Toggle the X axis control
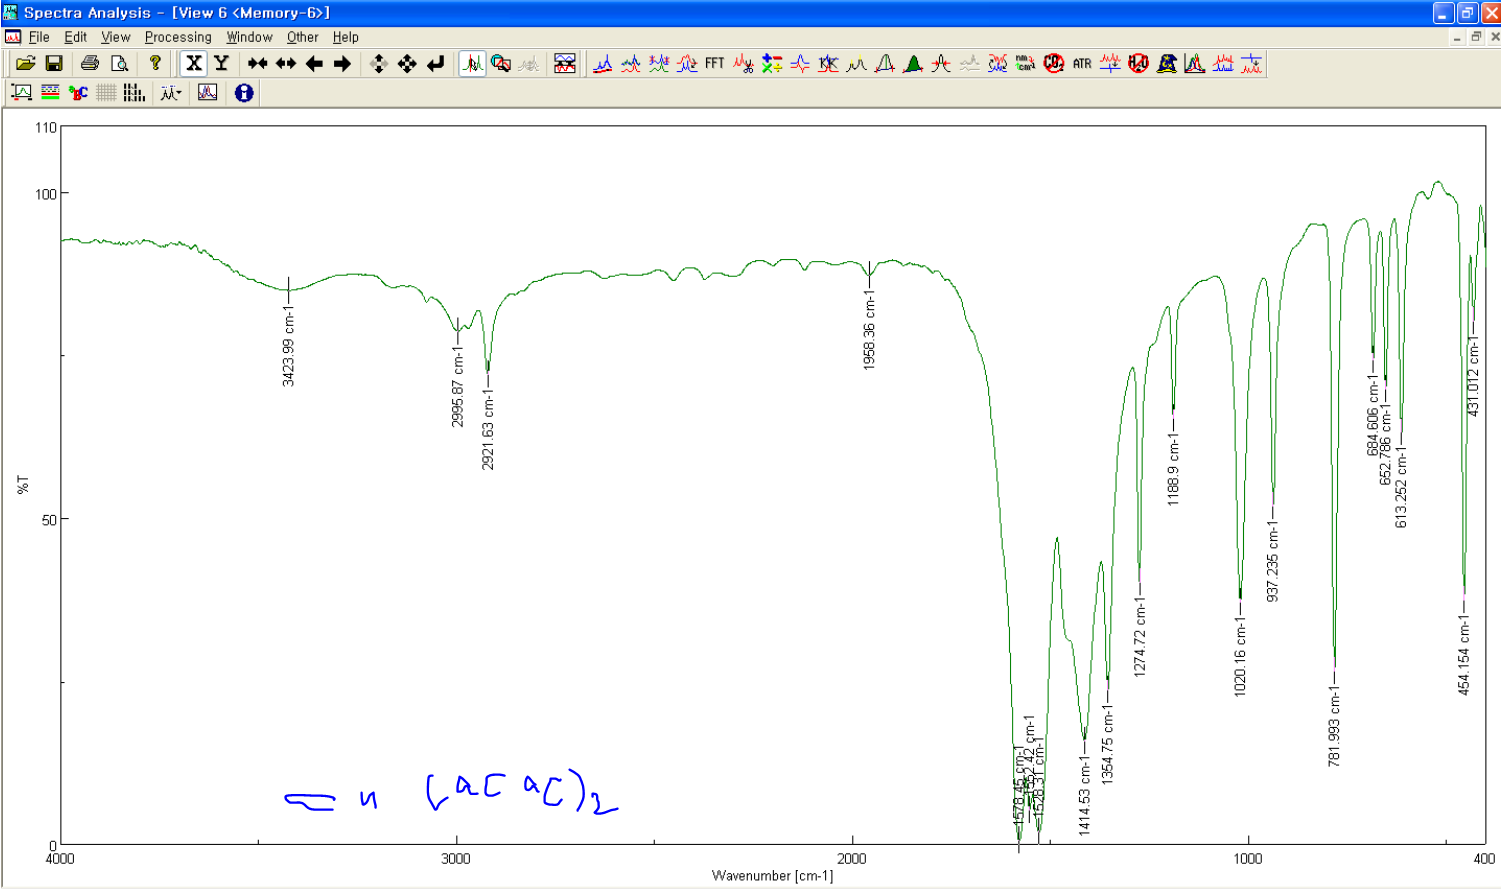 click(x=193, y=63)
